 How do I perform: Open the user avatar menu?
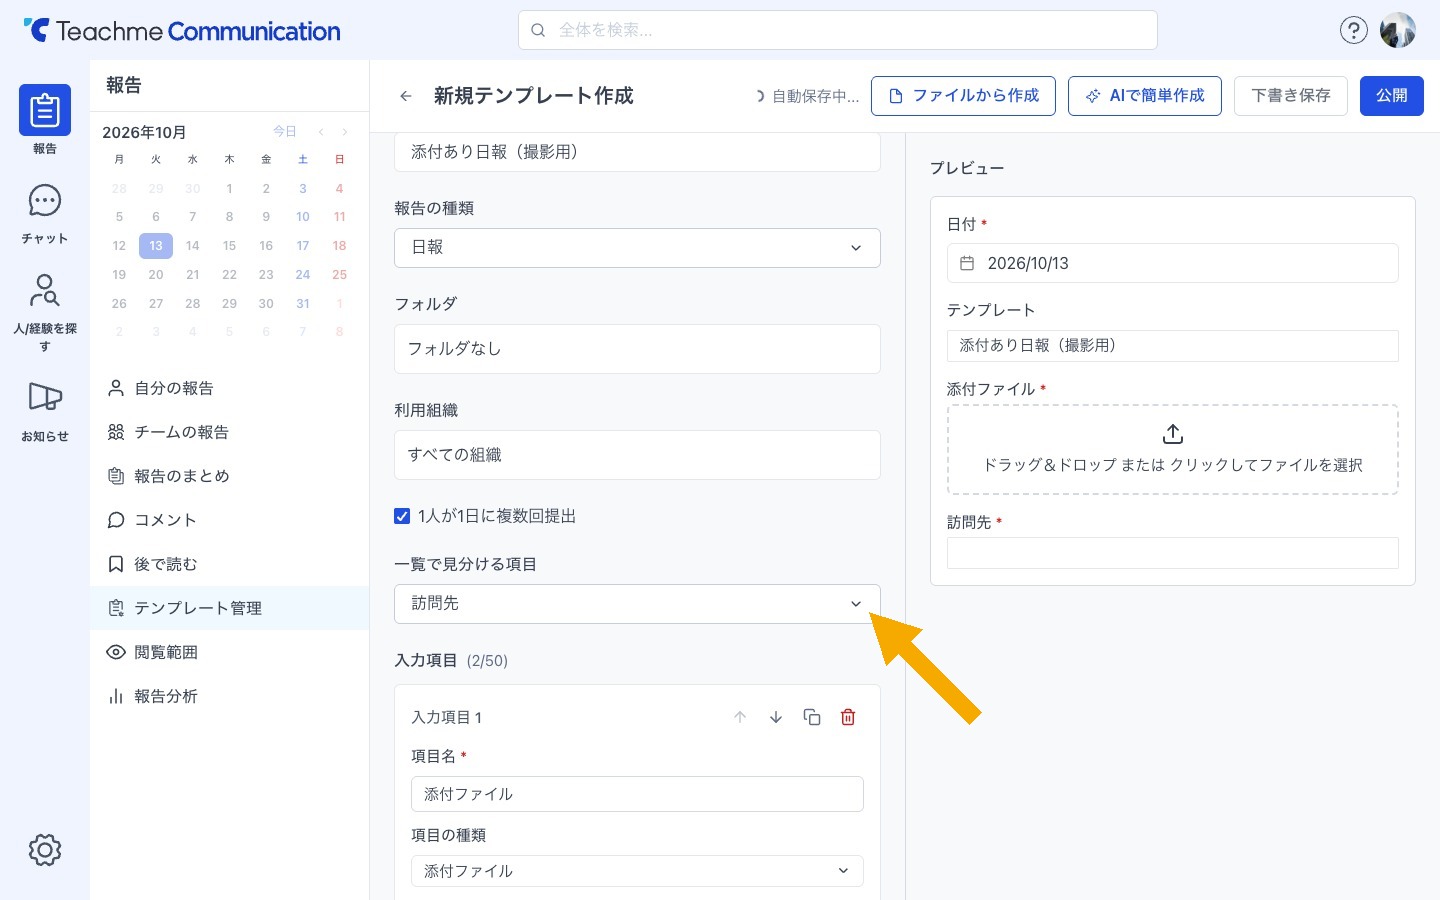1397,31
